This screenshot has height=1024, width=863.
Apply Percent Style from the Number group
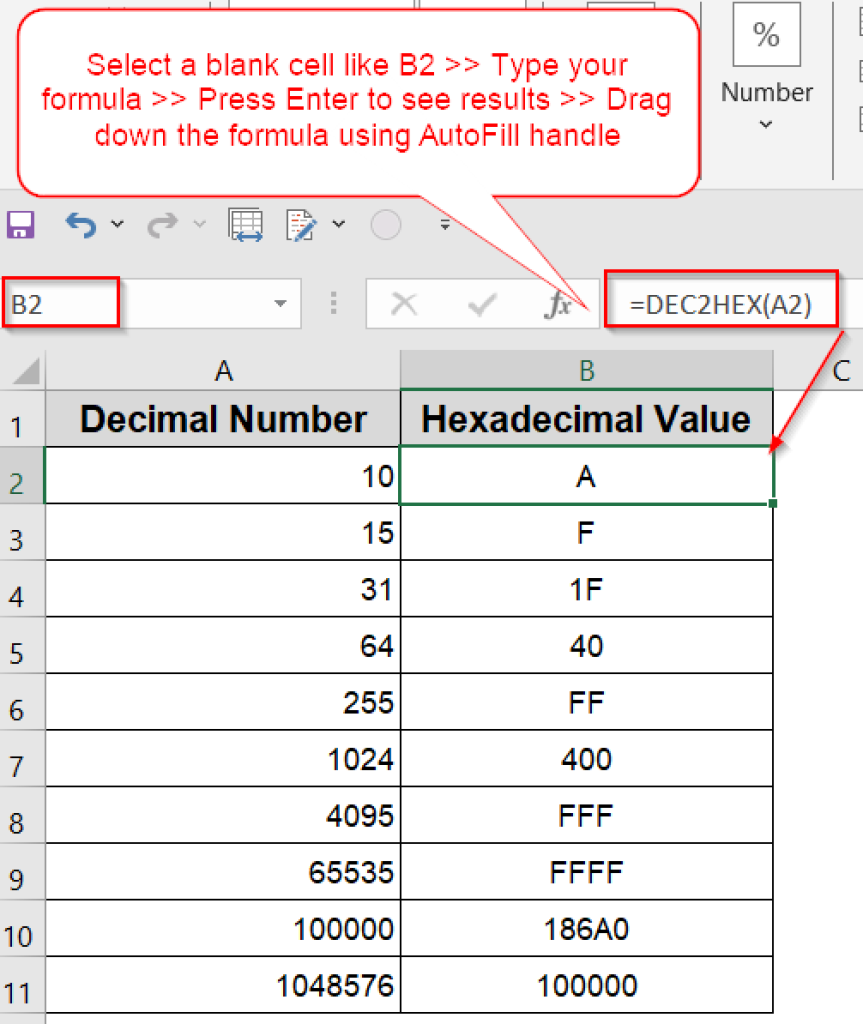tap(766, 34)
